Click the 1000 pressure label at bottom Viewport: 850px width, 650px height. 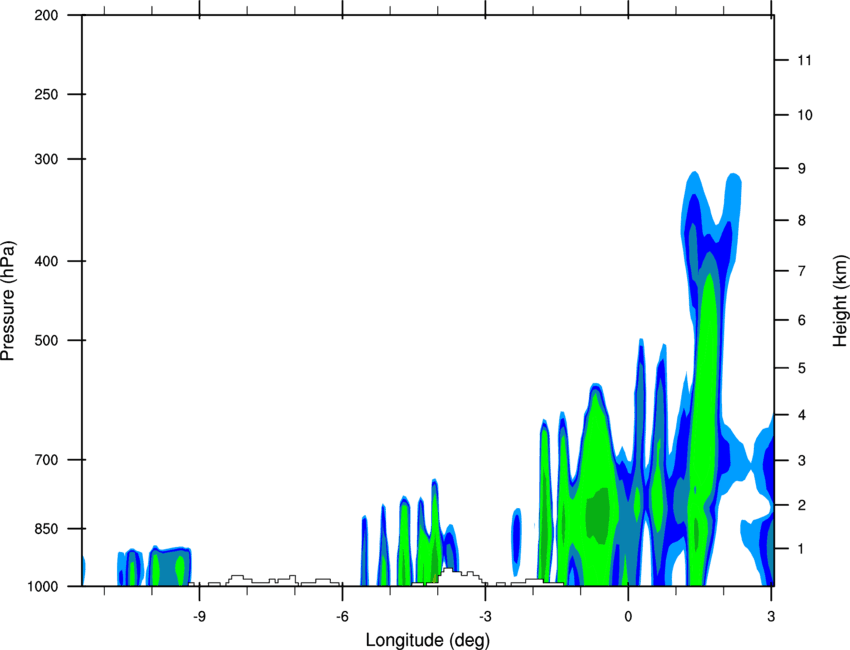pyautogui.click(x=42, y=587)
